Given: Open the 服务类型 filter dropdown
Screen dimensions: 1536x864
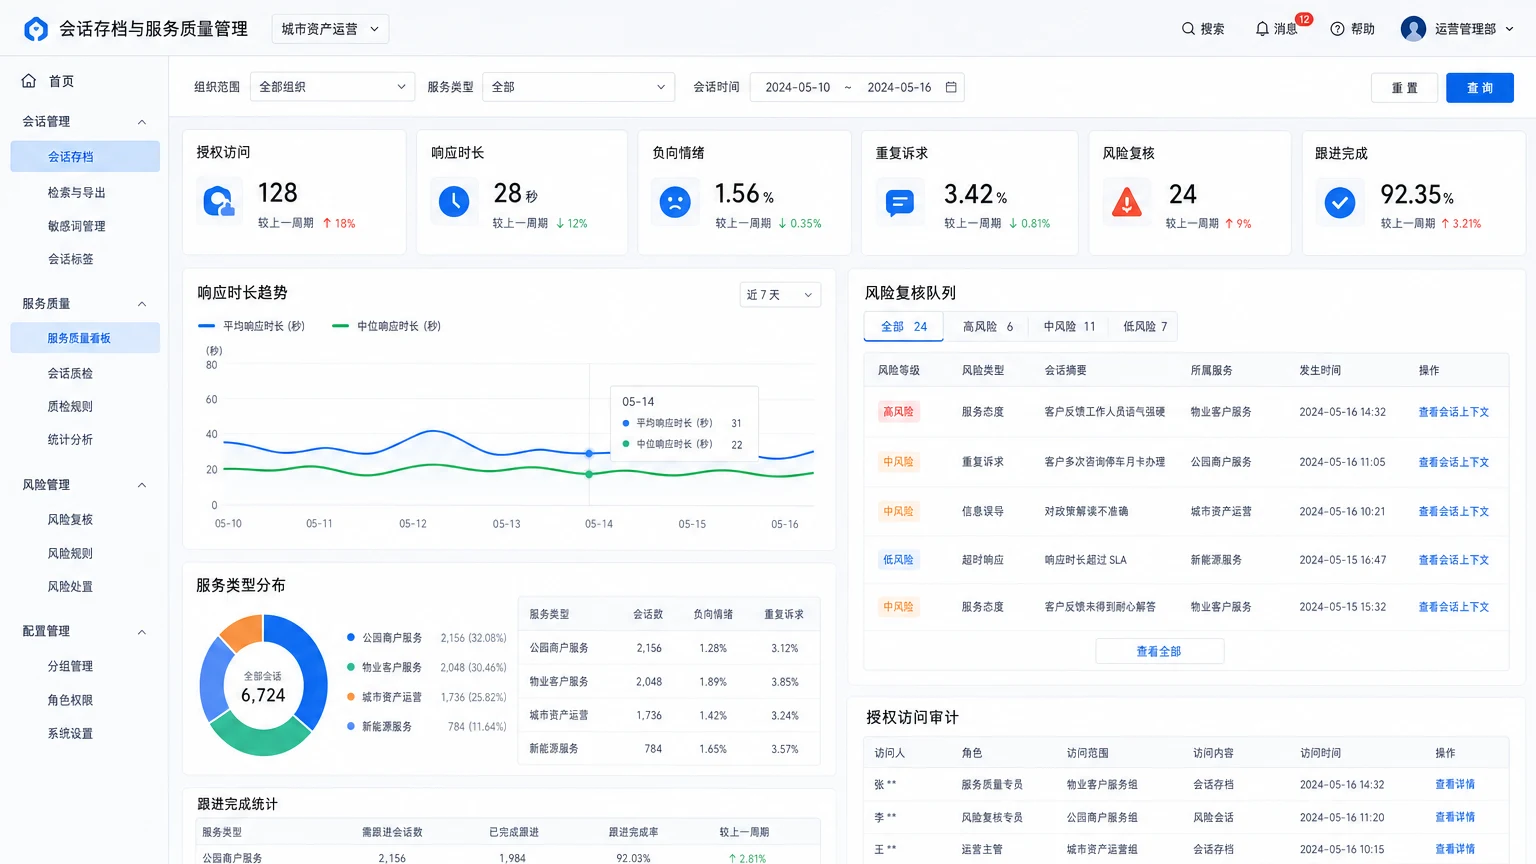Looking at the screenshot, I should pos(578,87).
